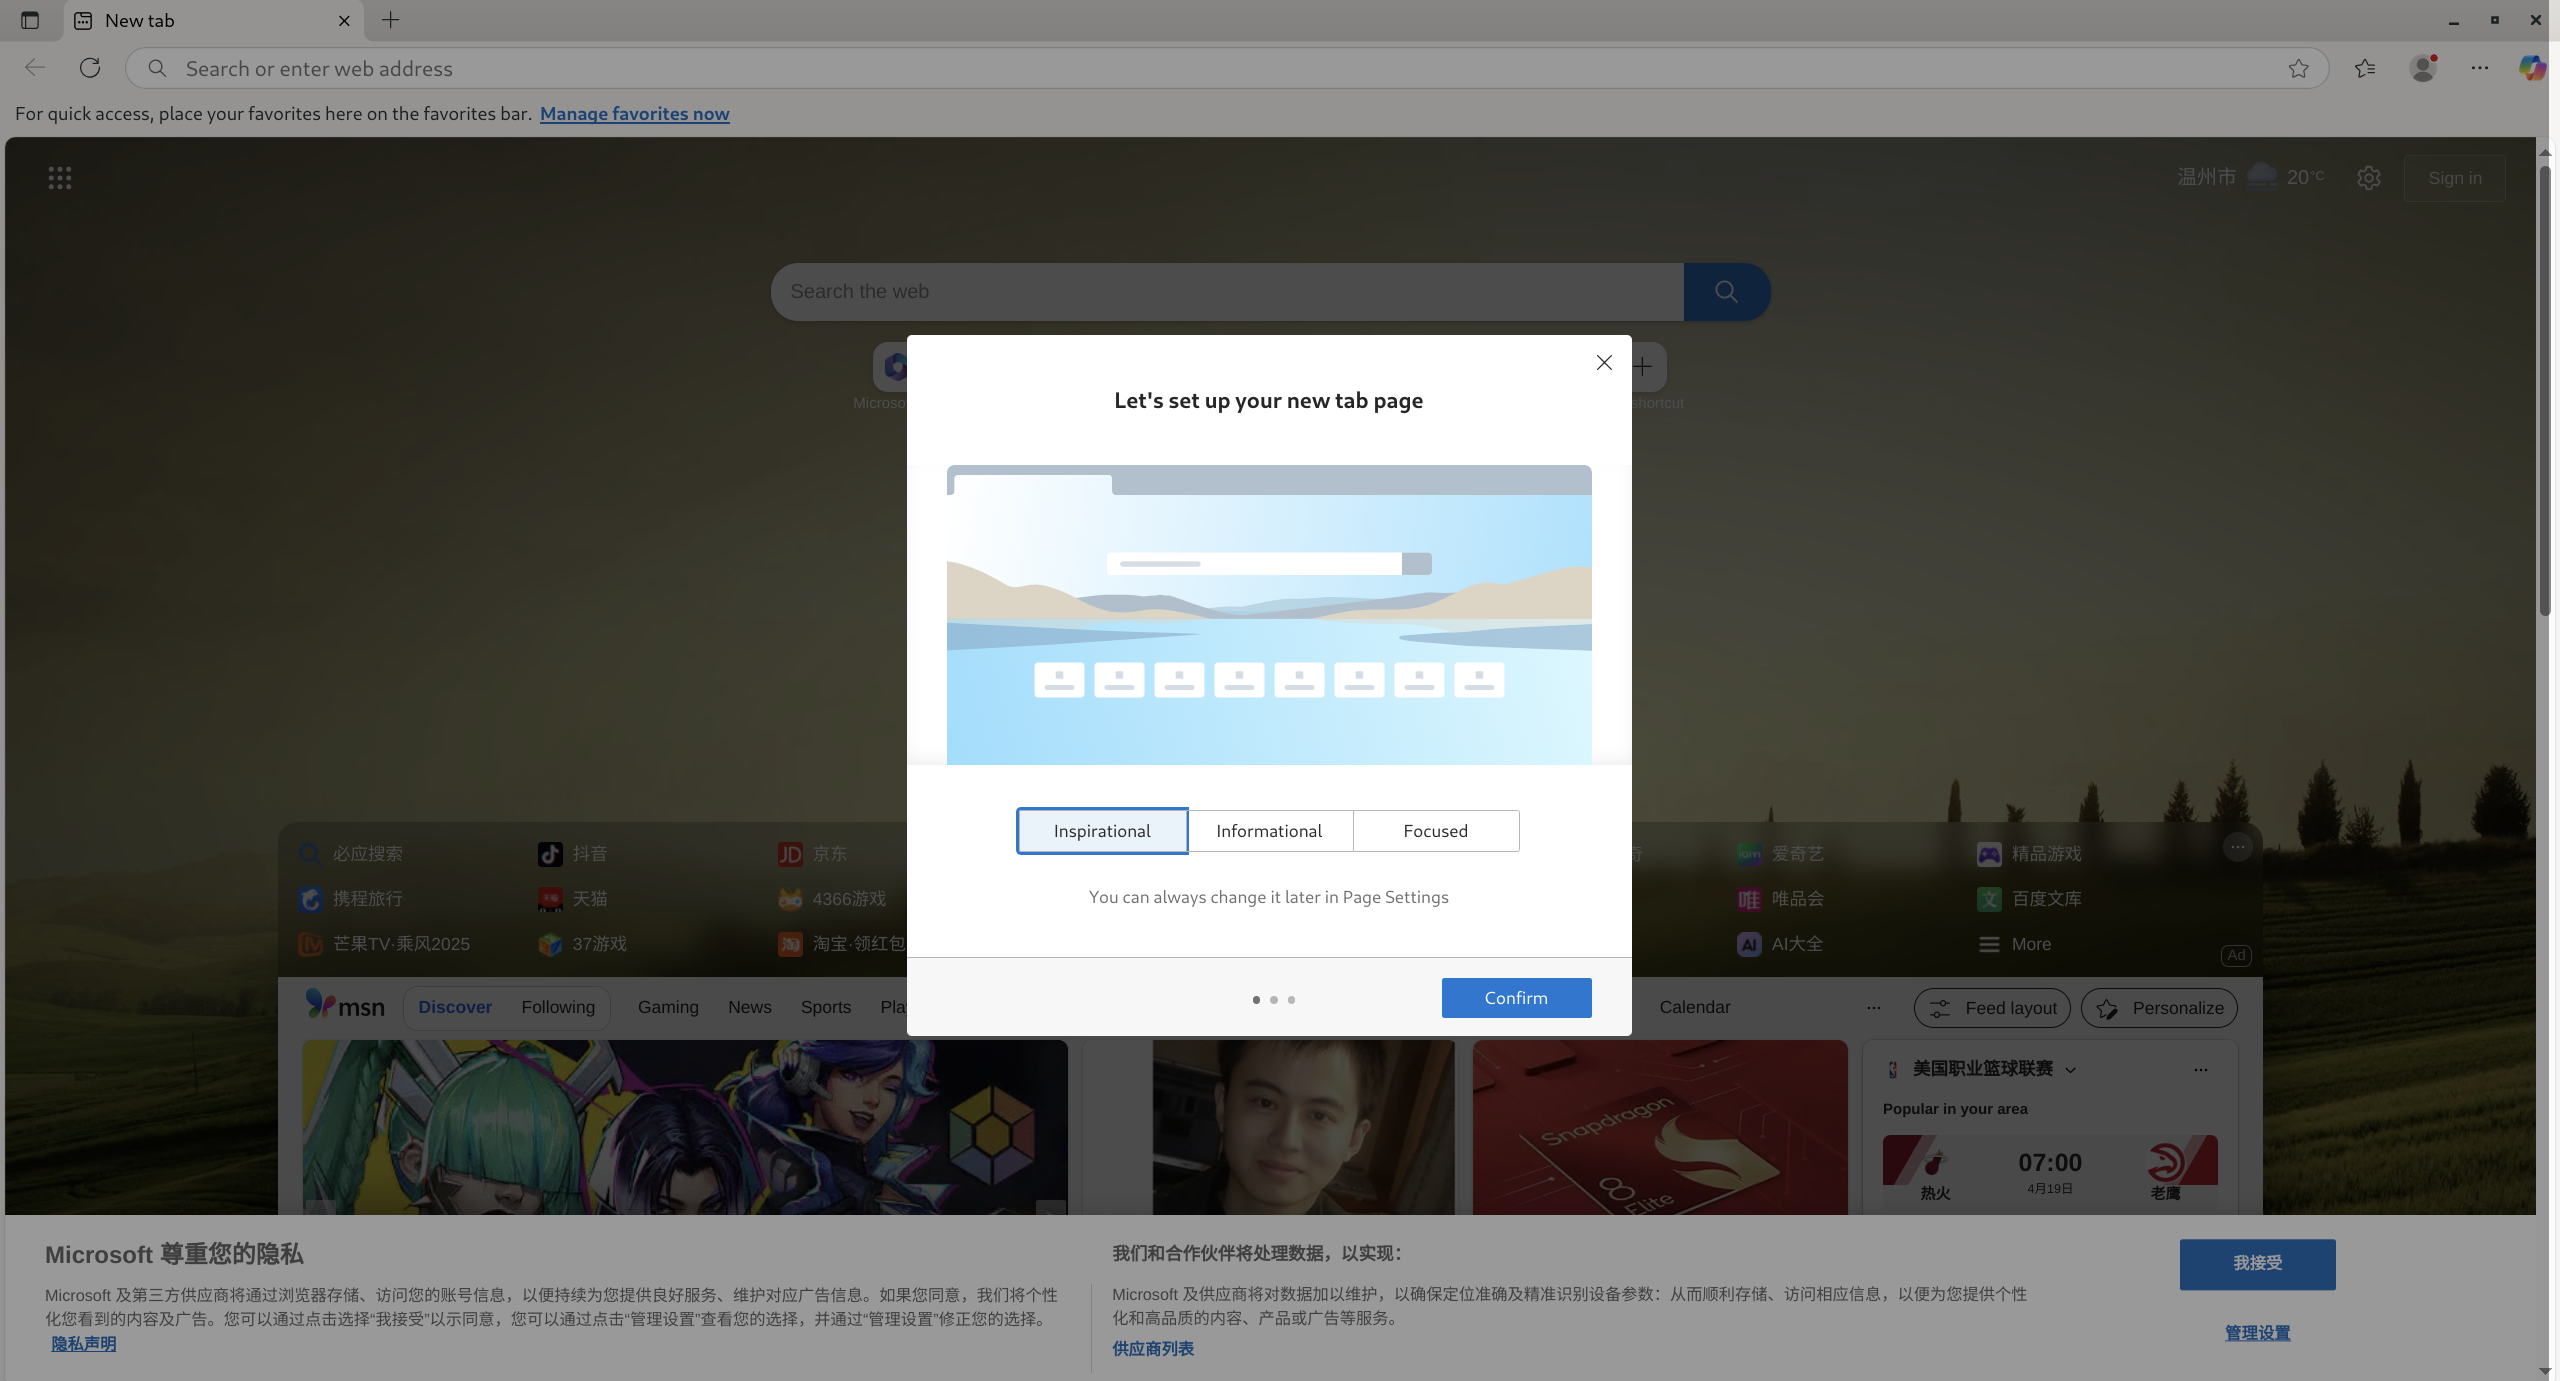Switch to the Discover feed tab

coord(455,1007)
